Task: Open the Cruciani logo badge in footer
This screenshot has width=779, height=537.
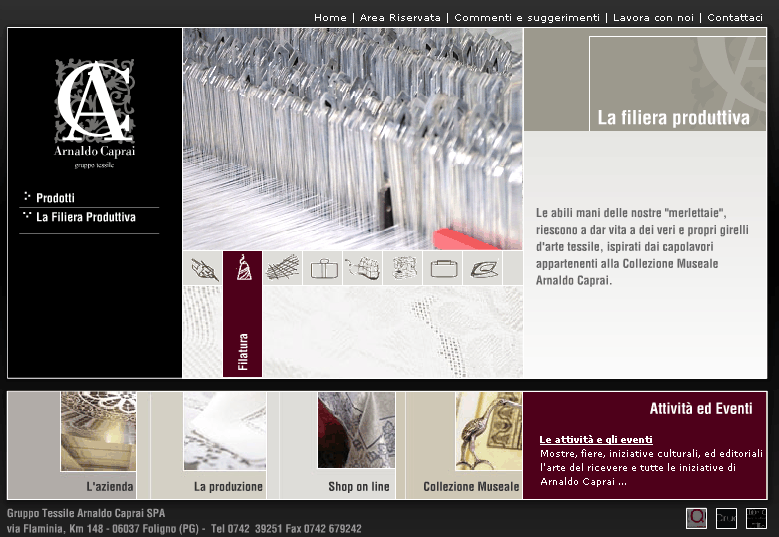Action: tap(726, 519)
